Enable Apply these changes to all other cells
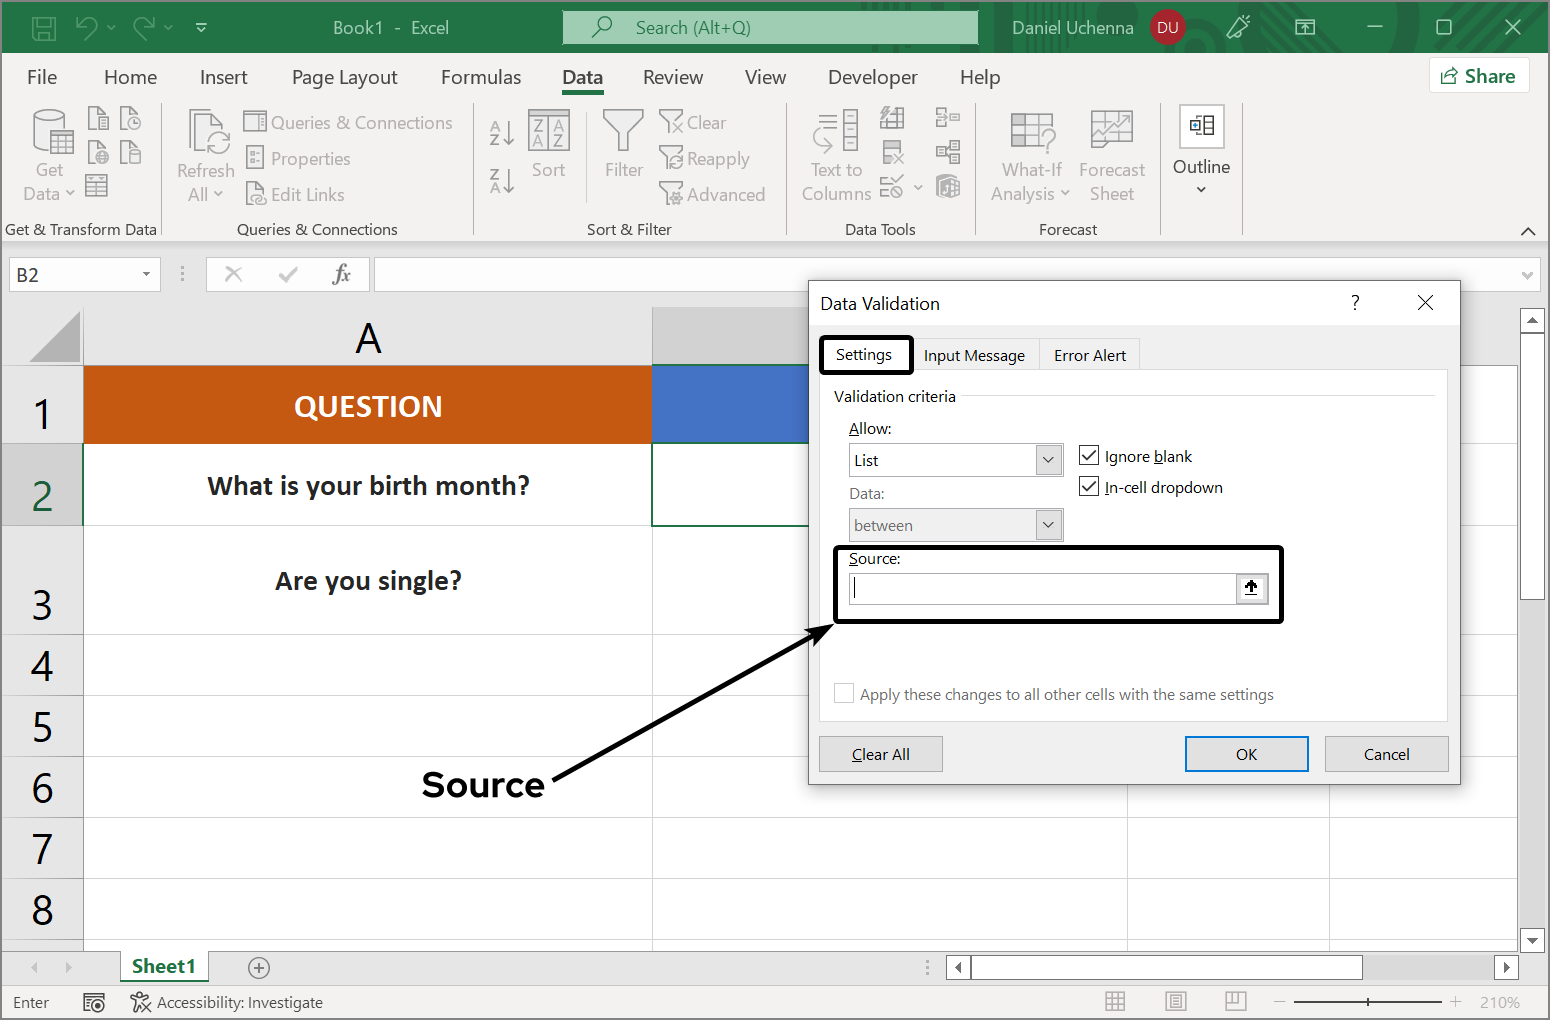 [x=843, y=693]
